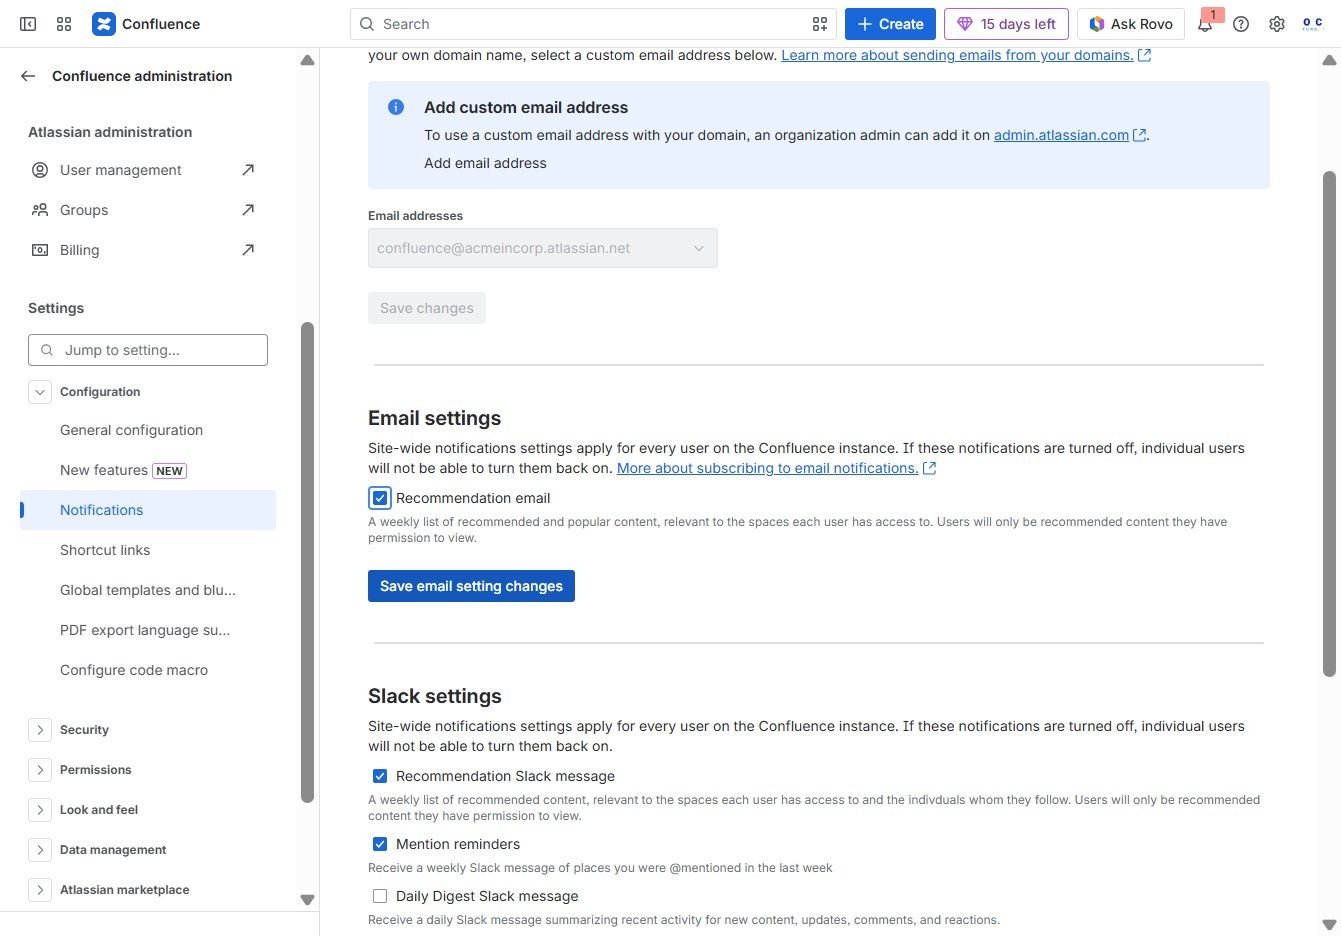Enable Daily Digest Slack message checkbox
This screenshot has height=936, width=1341.
(x=380, y=896)
